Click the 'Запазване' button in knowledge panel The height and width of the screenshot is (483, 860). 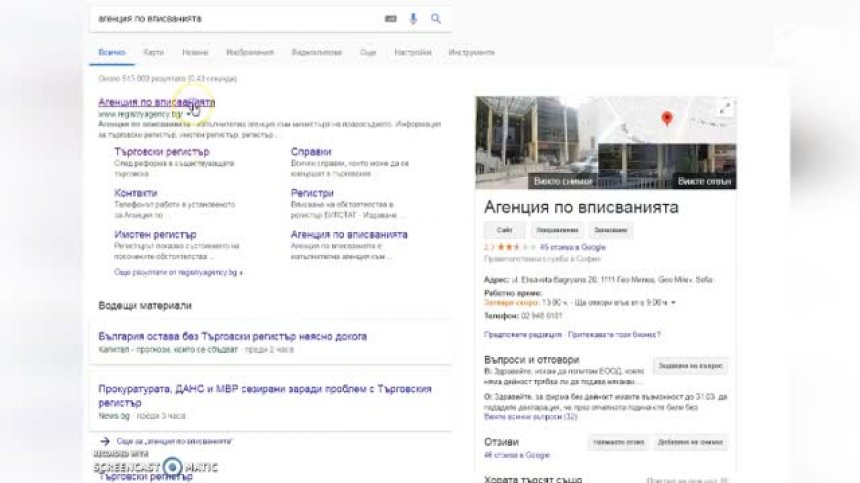tap(610, 230)
